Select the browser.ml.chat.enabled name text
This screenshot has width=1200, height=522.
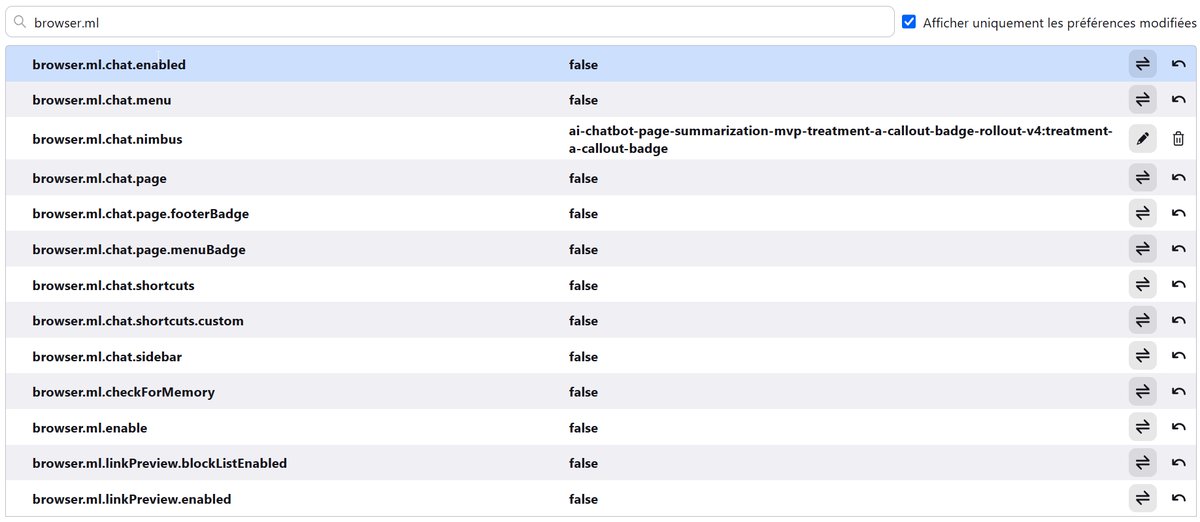(109, 65)
